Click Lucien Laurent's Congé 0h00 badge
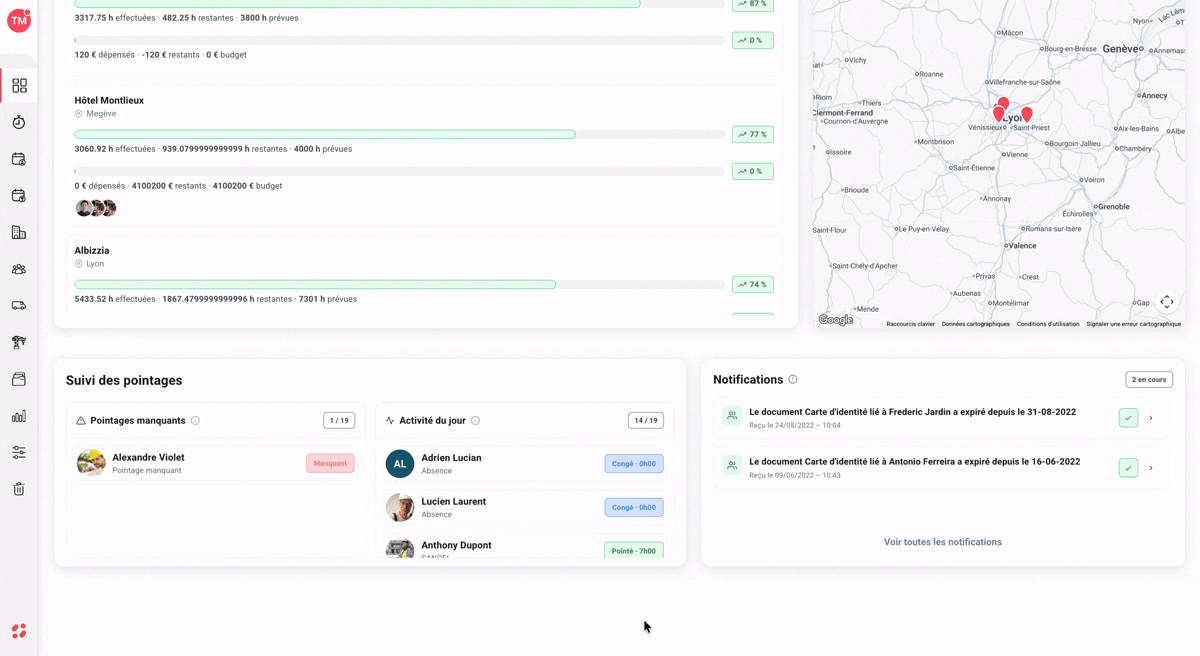The height and width of the screenshot is (656, 1200). [634, 507]
